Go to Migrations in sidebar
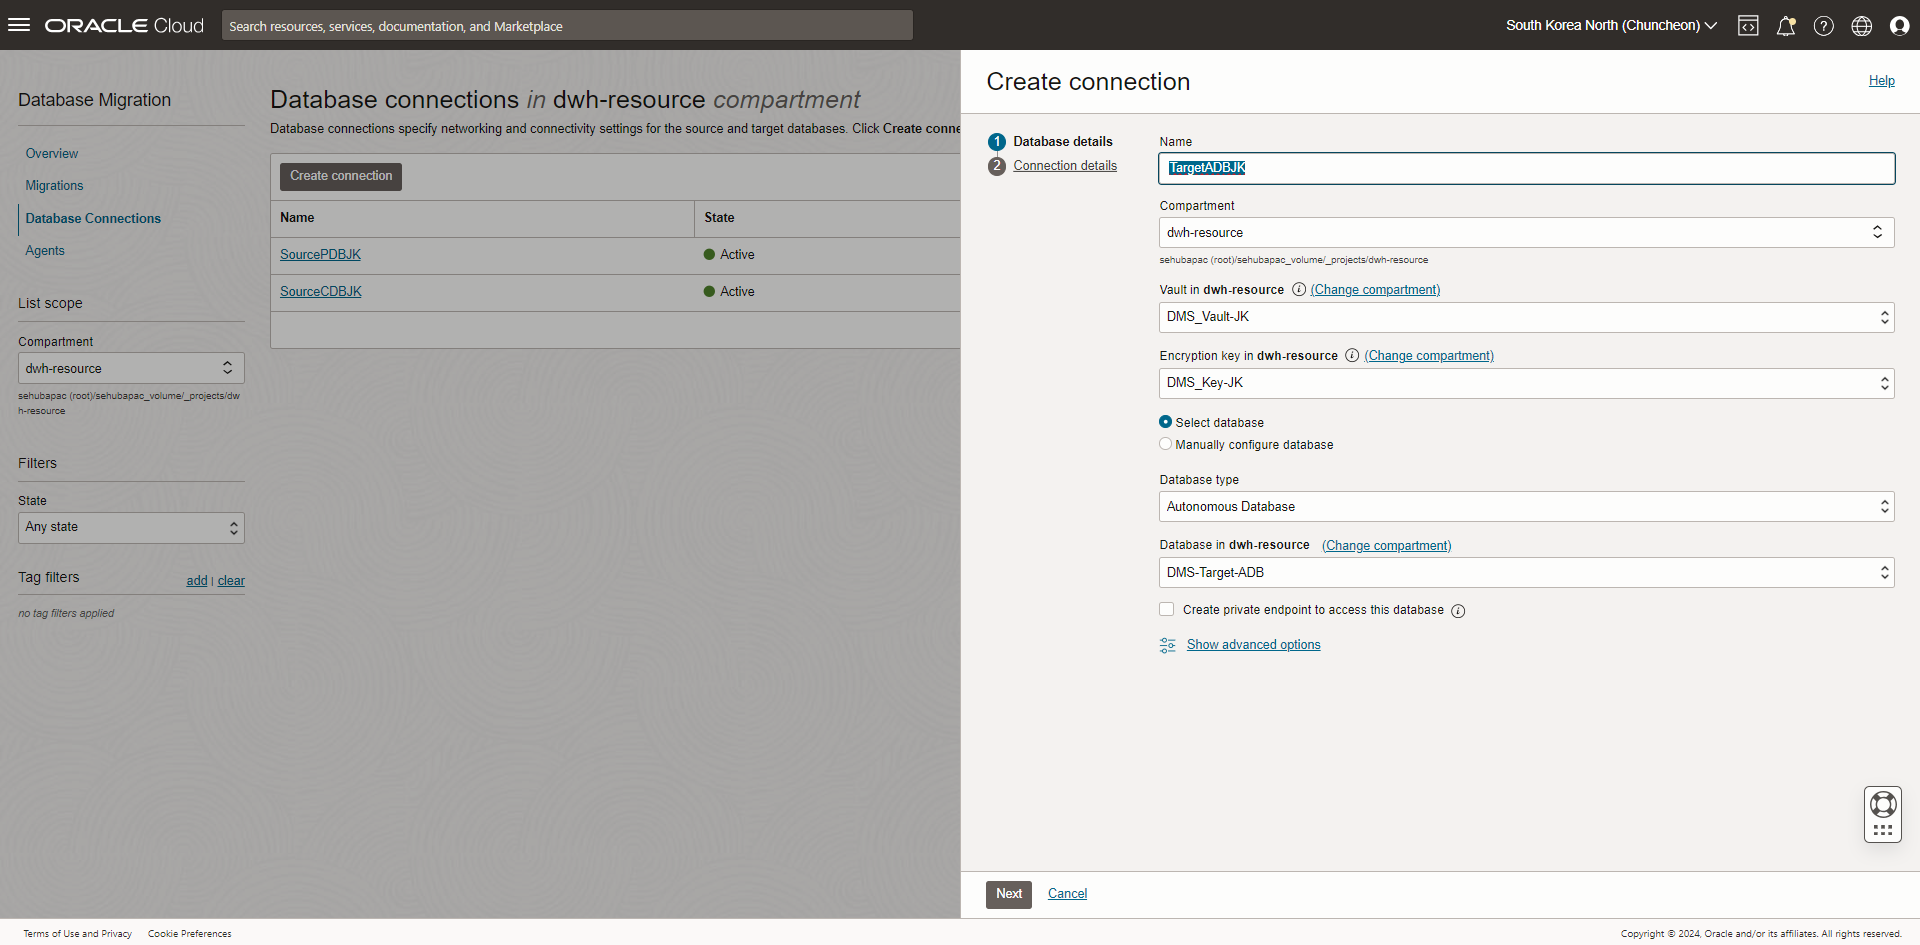 [x=55, y=186]
